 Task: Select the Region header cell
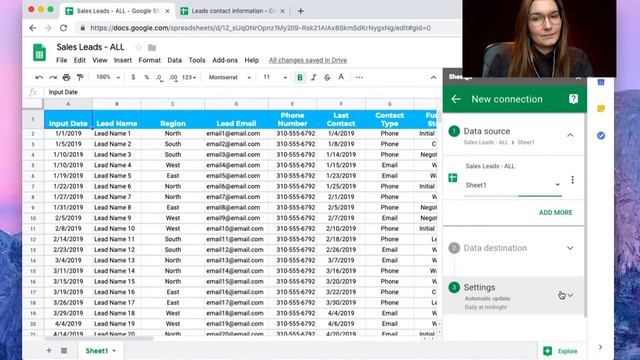tap(173, 119)
